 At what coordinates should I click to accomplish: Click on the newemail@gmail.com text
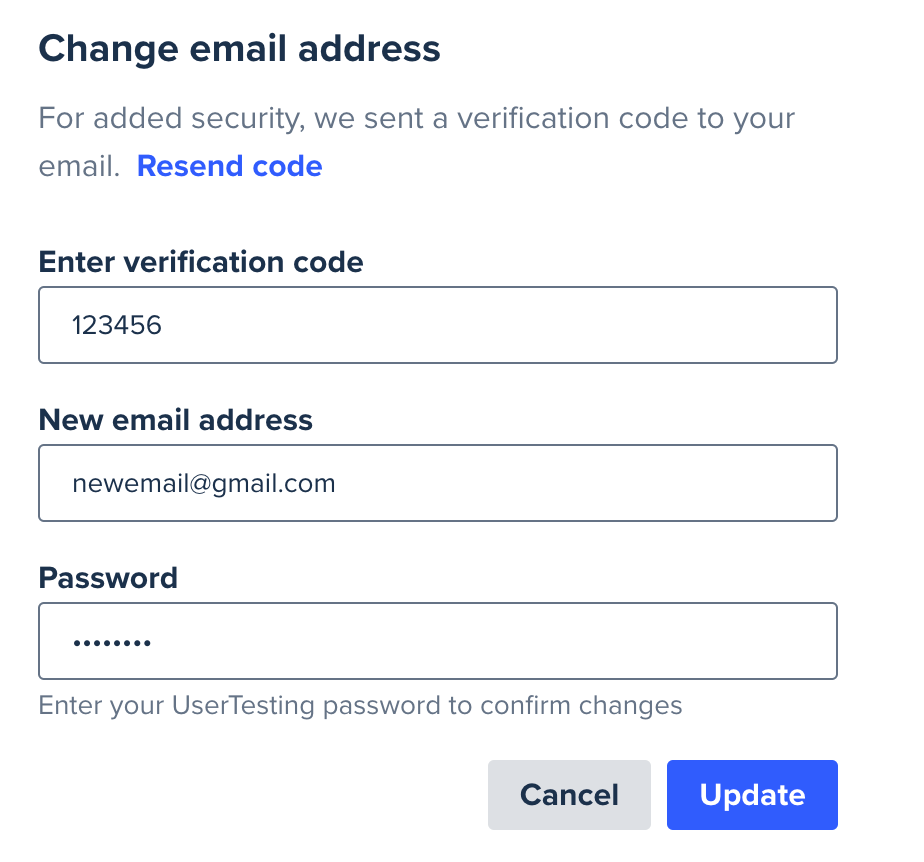coord(204,484)
